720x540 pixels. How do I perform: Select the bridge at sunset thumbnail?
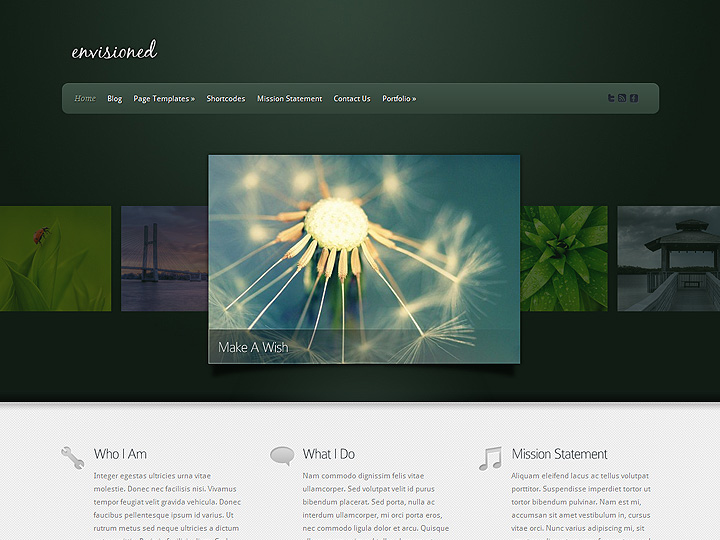pyautogui.click(x=164, y=258)
